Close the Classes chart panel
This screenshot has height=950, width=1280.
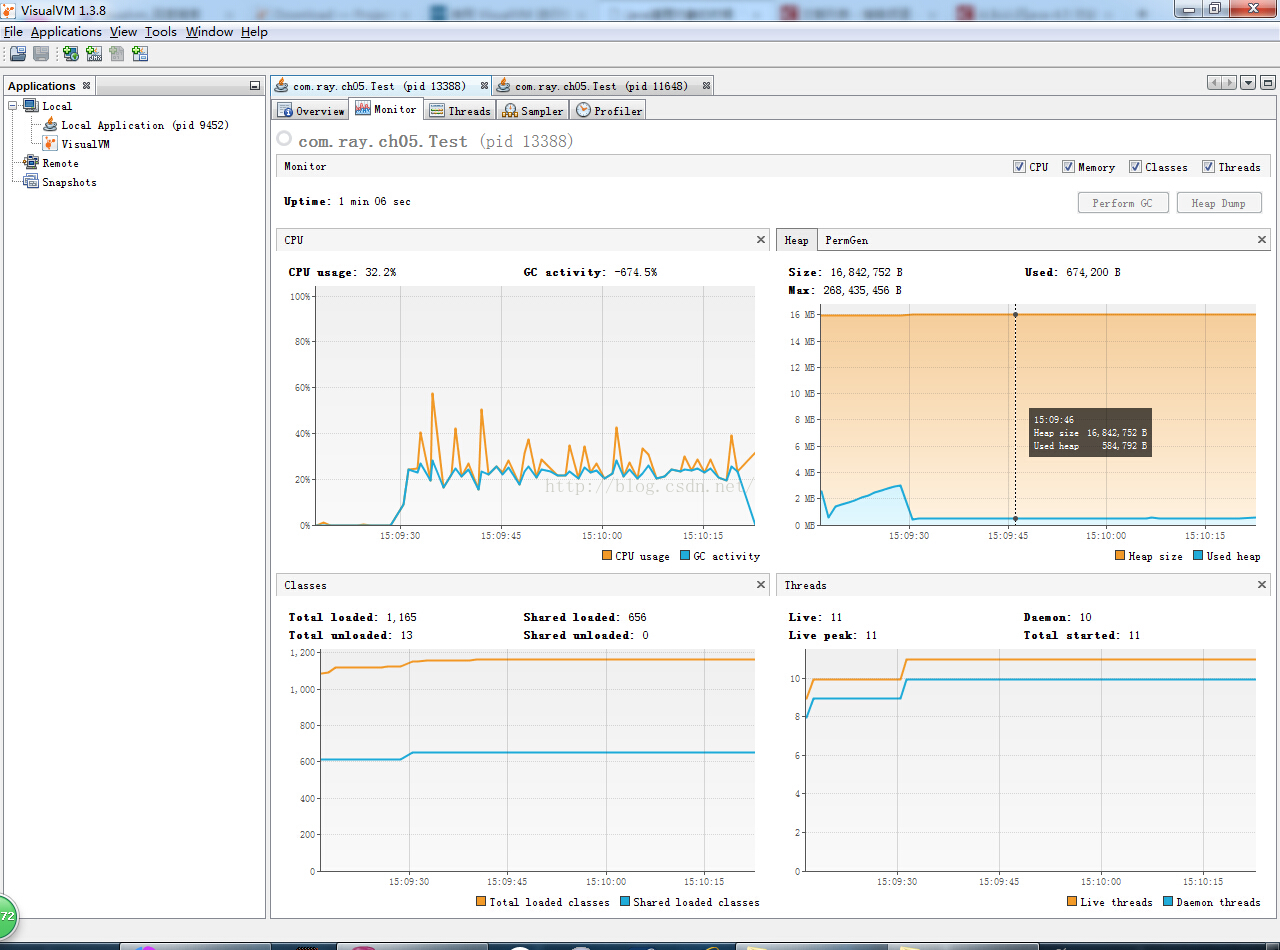pyautogui.click(x=761, y=585)
